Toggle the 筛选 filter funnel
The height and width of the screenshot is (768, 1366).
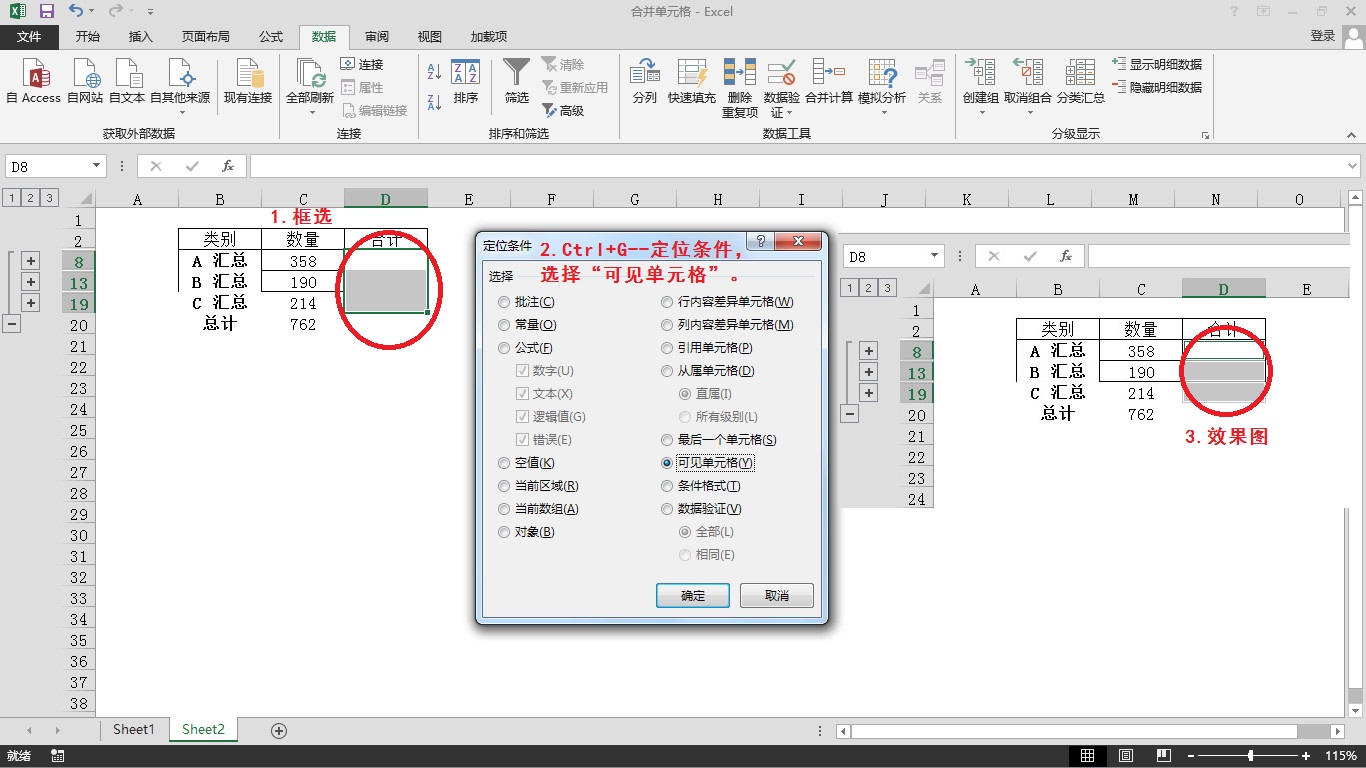click(516, 81)
